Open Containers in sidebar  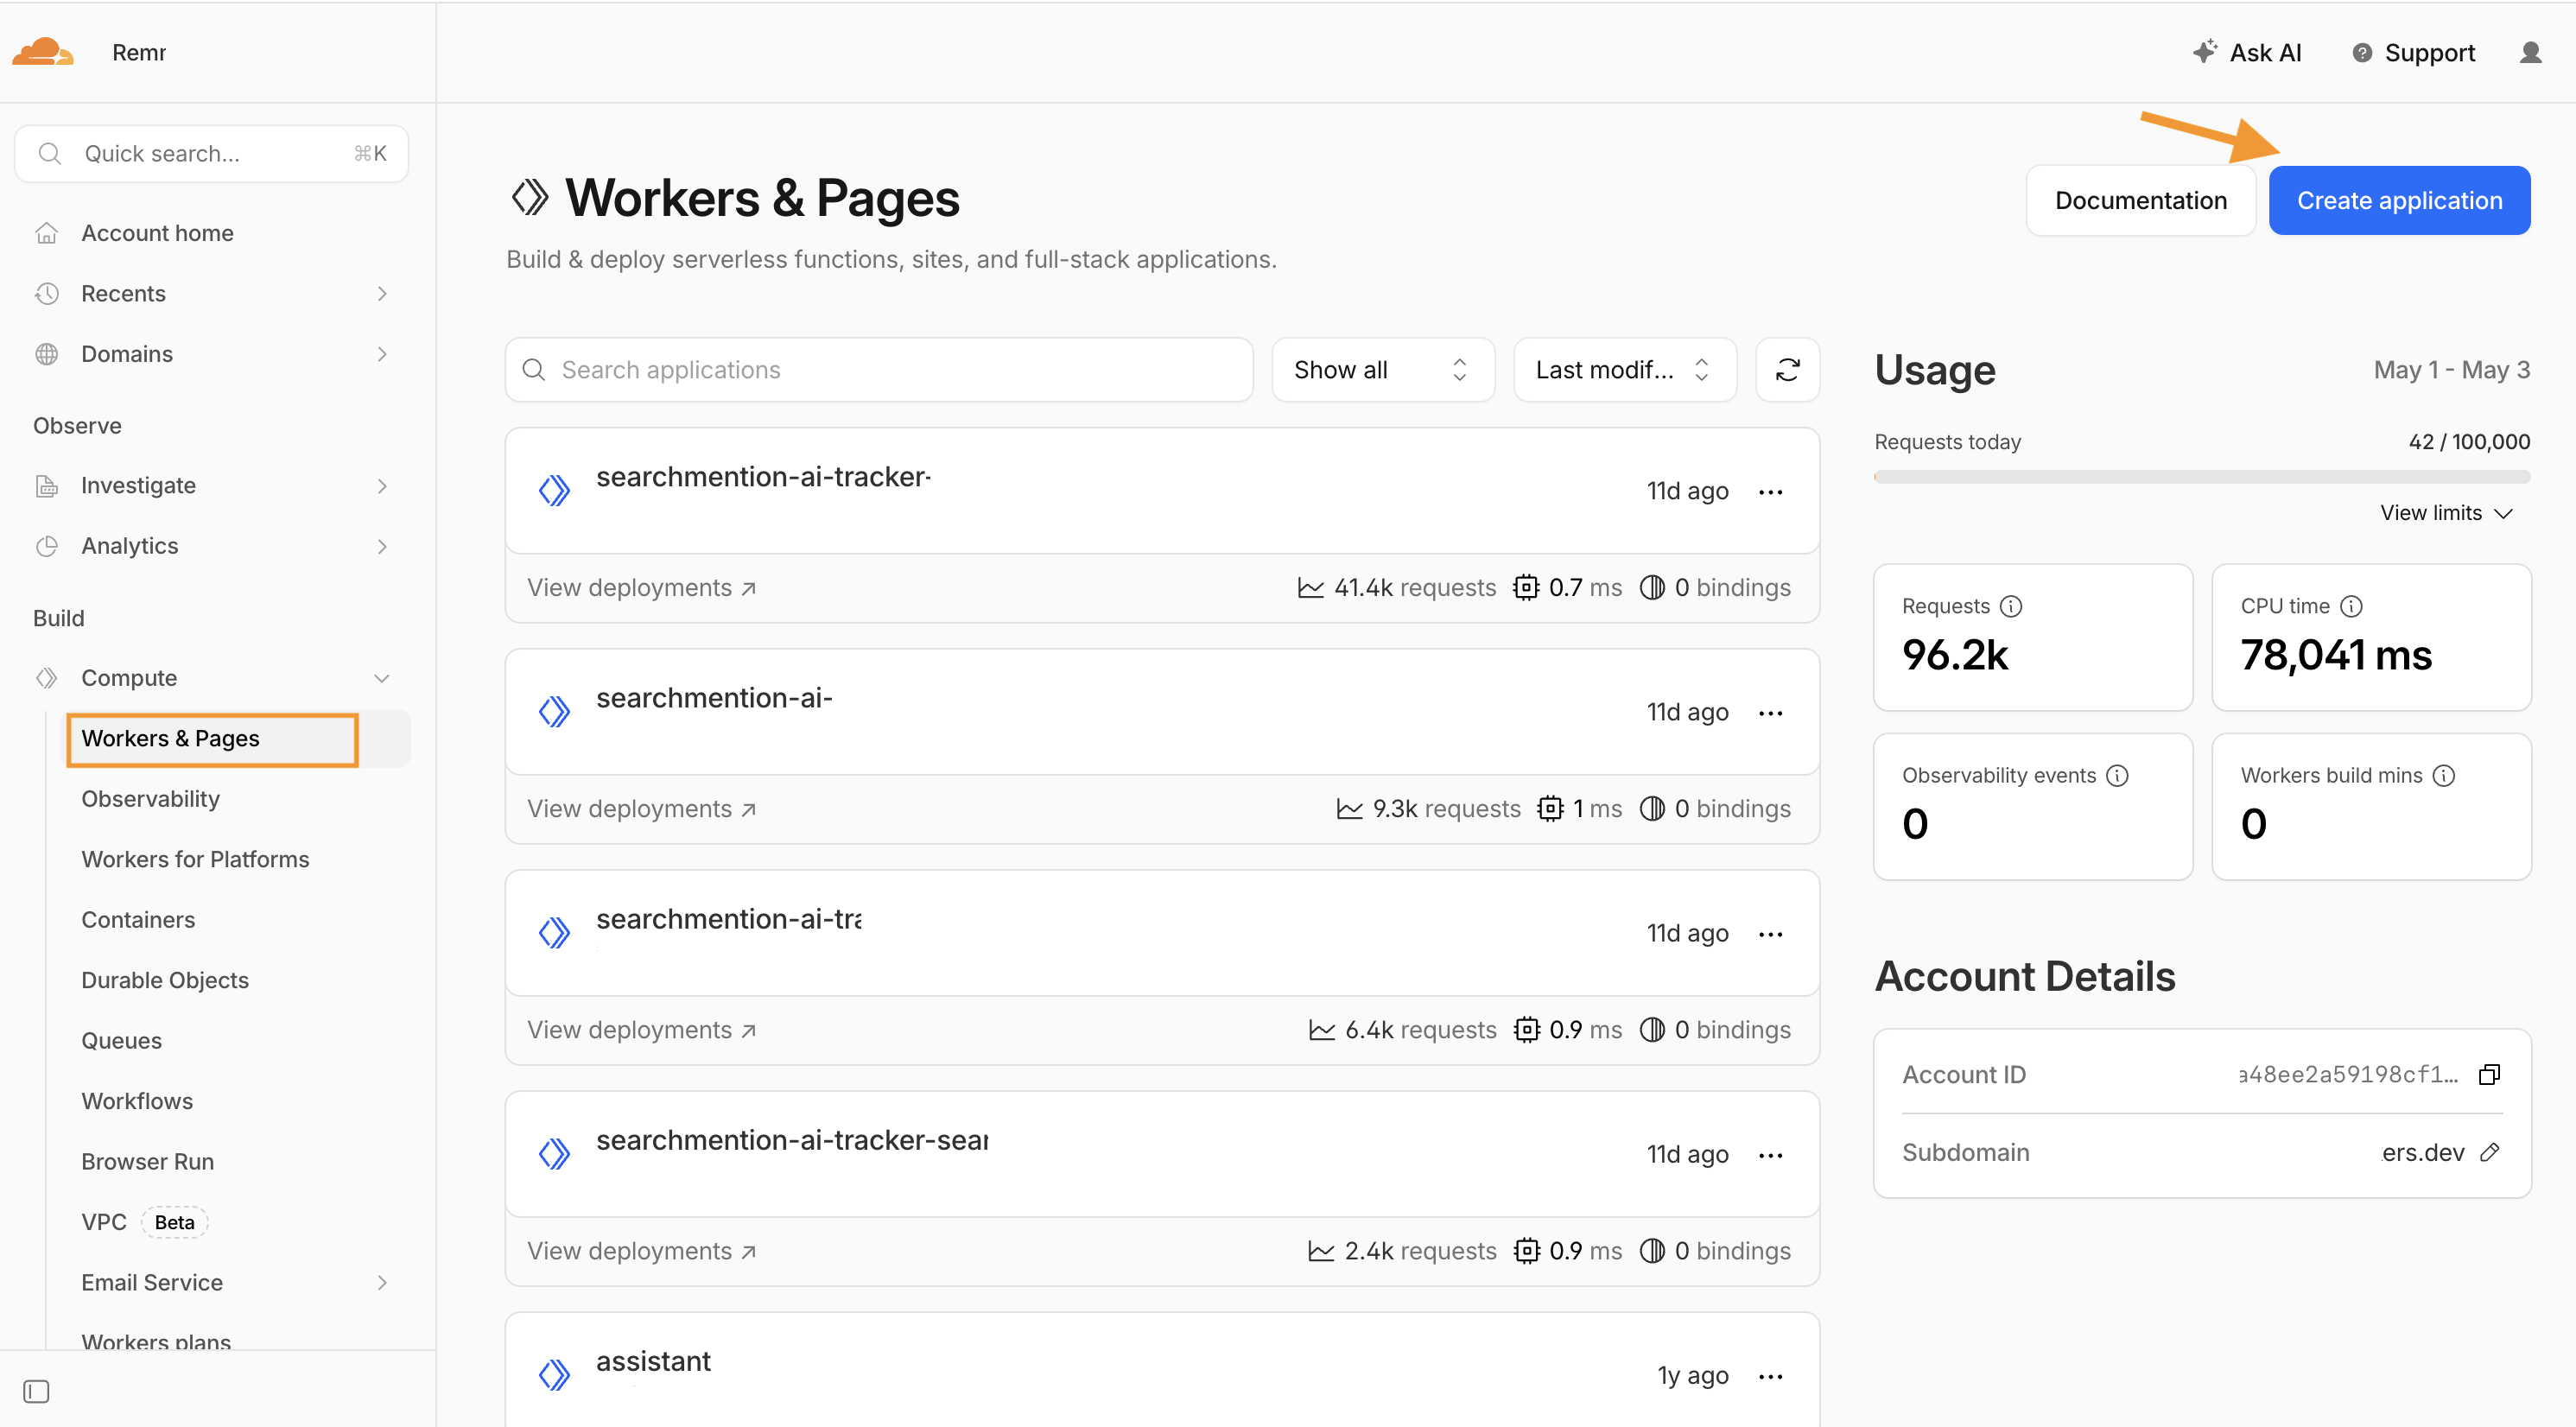138,920
